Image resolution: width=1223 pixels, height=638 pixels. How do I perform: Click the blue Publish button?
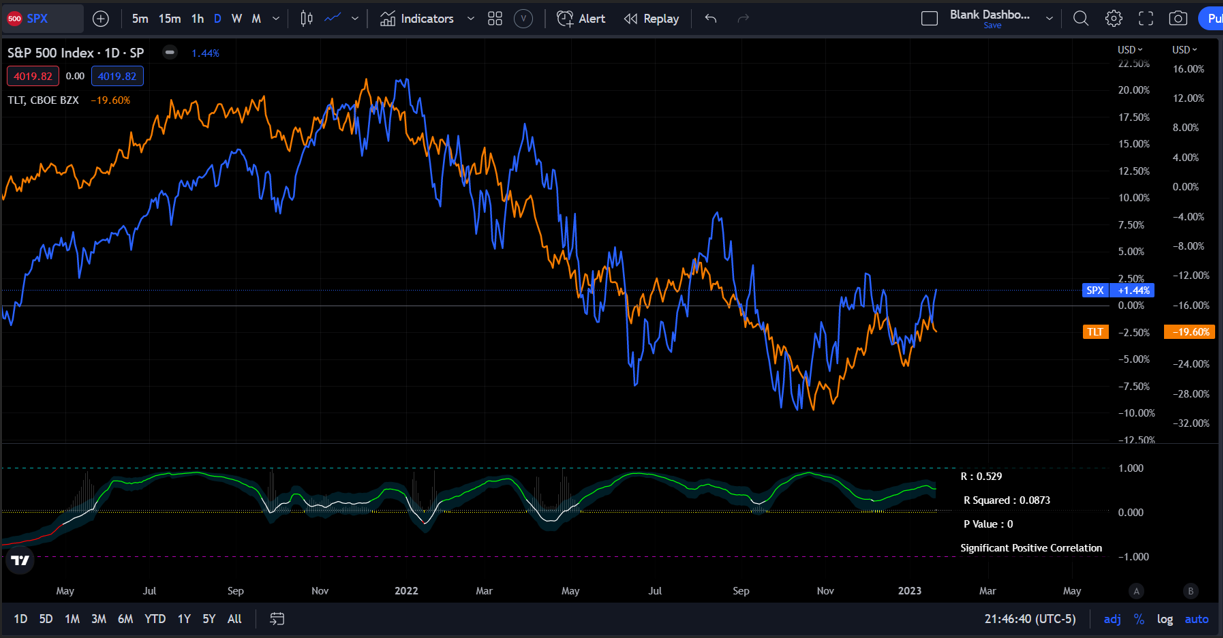coord(1210,18)
